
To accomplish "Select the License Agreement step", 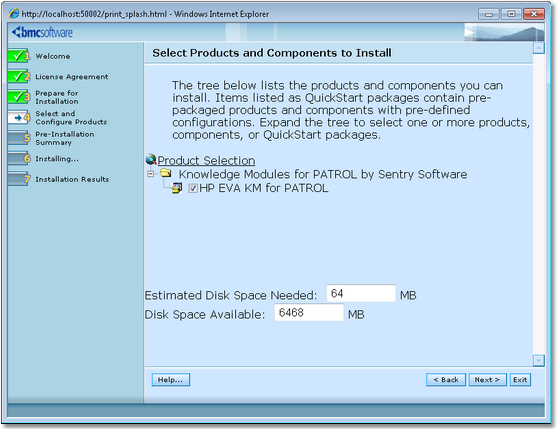I will 72,77.
